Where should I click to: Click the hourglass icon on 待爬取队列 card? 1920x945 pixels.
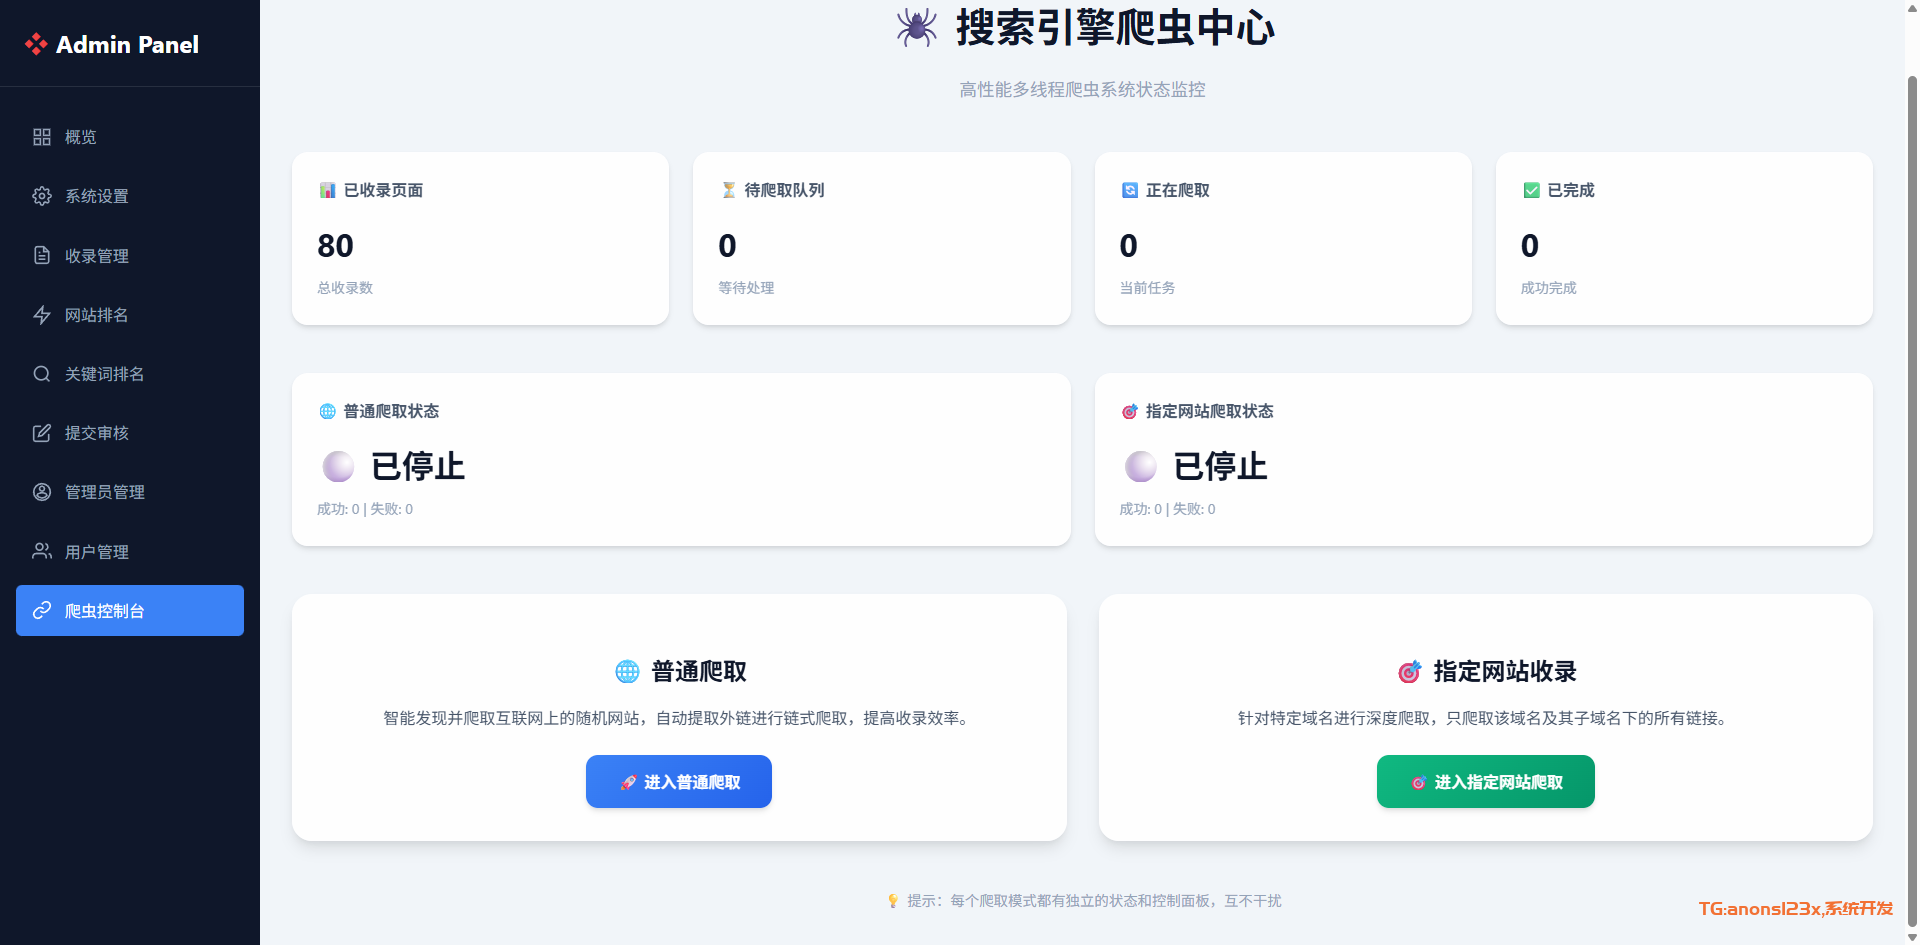pyautogui.click(x=729, y=190)
